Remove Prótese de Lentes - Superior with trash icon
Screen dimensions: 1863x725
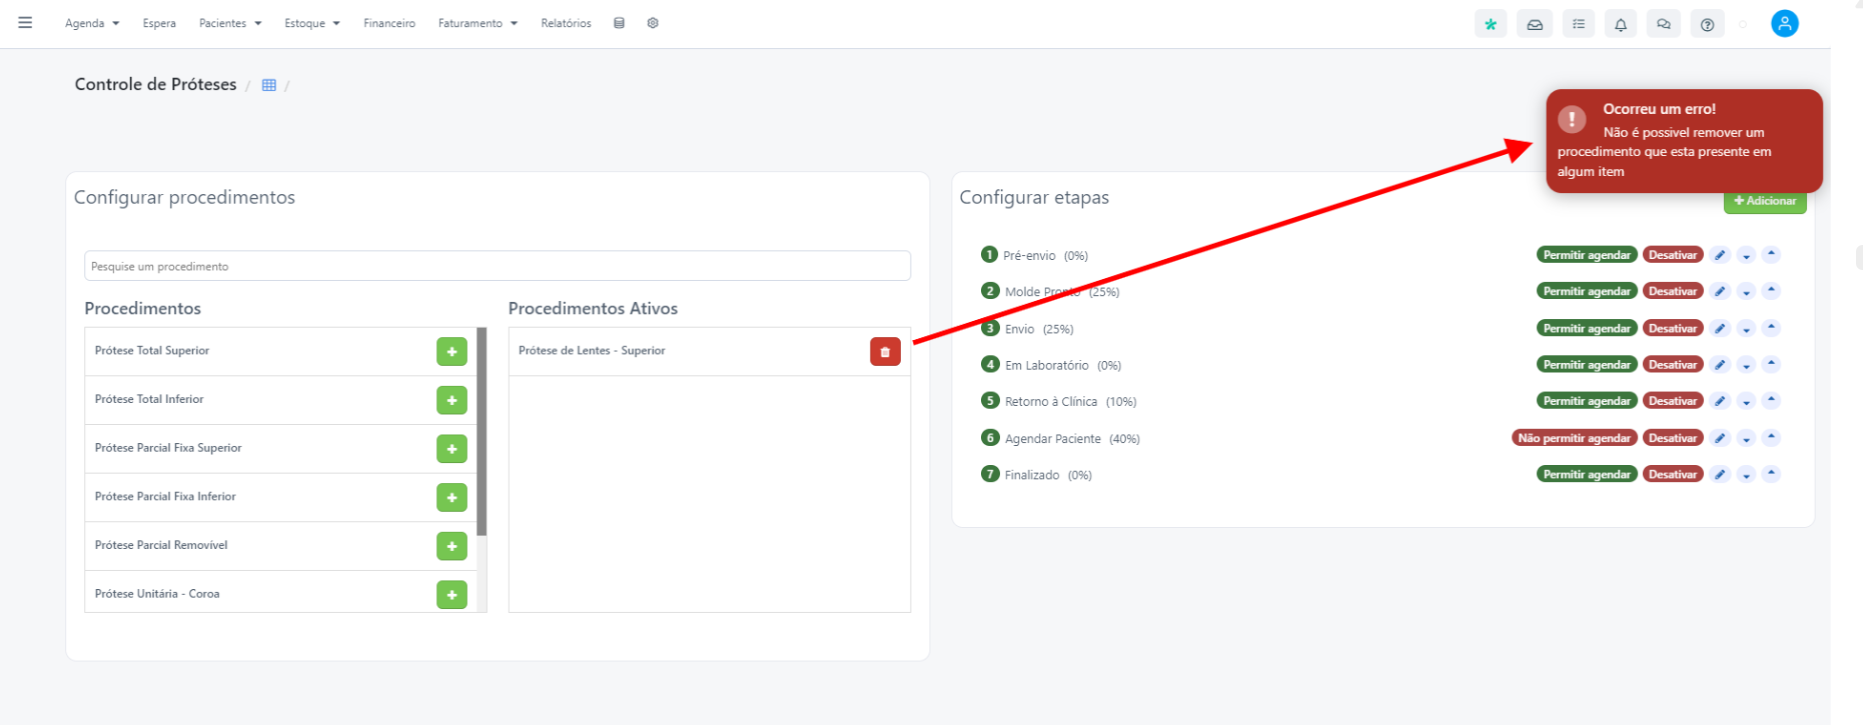[885, 352]
